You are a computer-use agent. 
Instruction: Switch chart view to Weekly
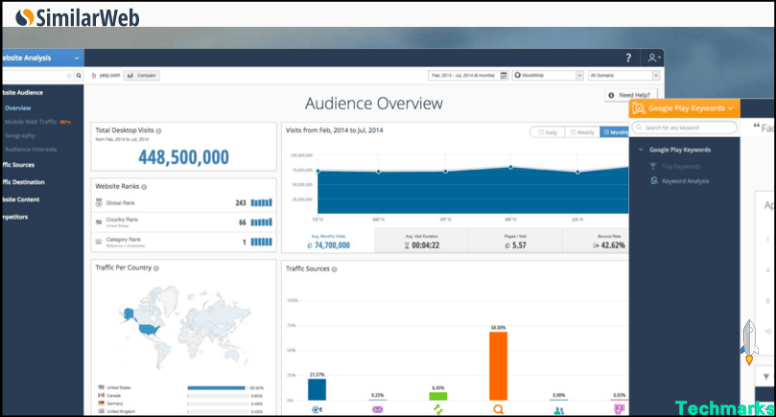[x=582, y=132]
